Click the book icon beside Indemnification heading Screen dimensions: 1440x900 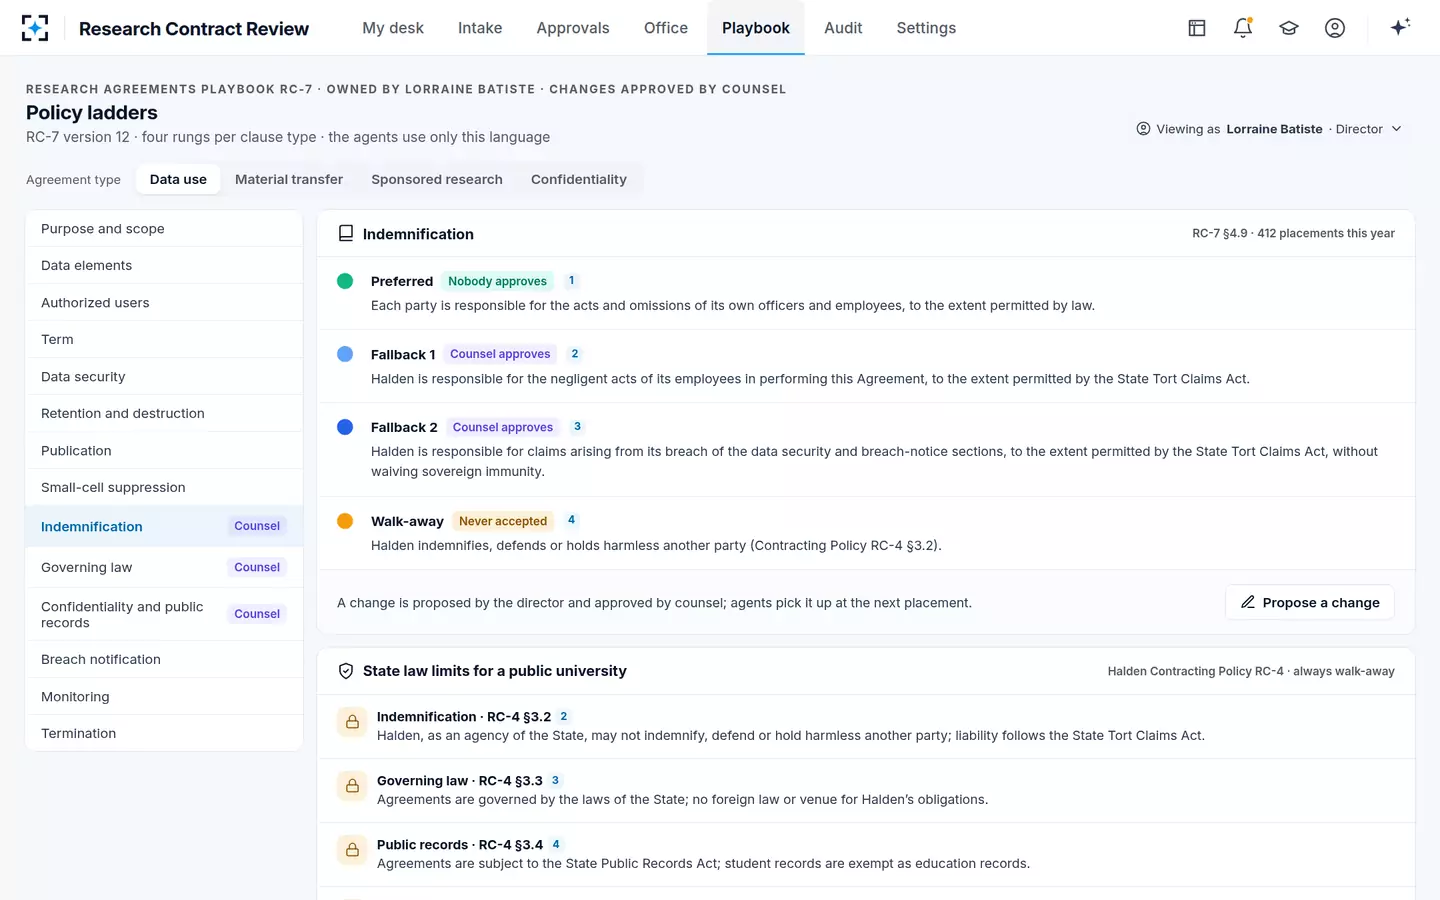346,234
